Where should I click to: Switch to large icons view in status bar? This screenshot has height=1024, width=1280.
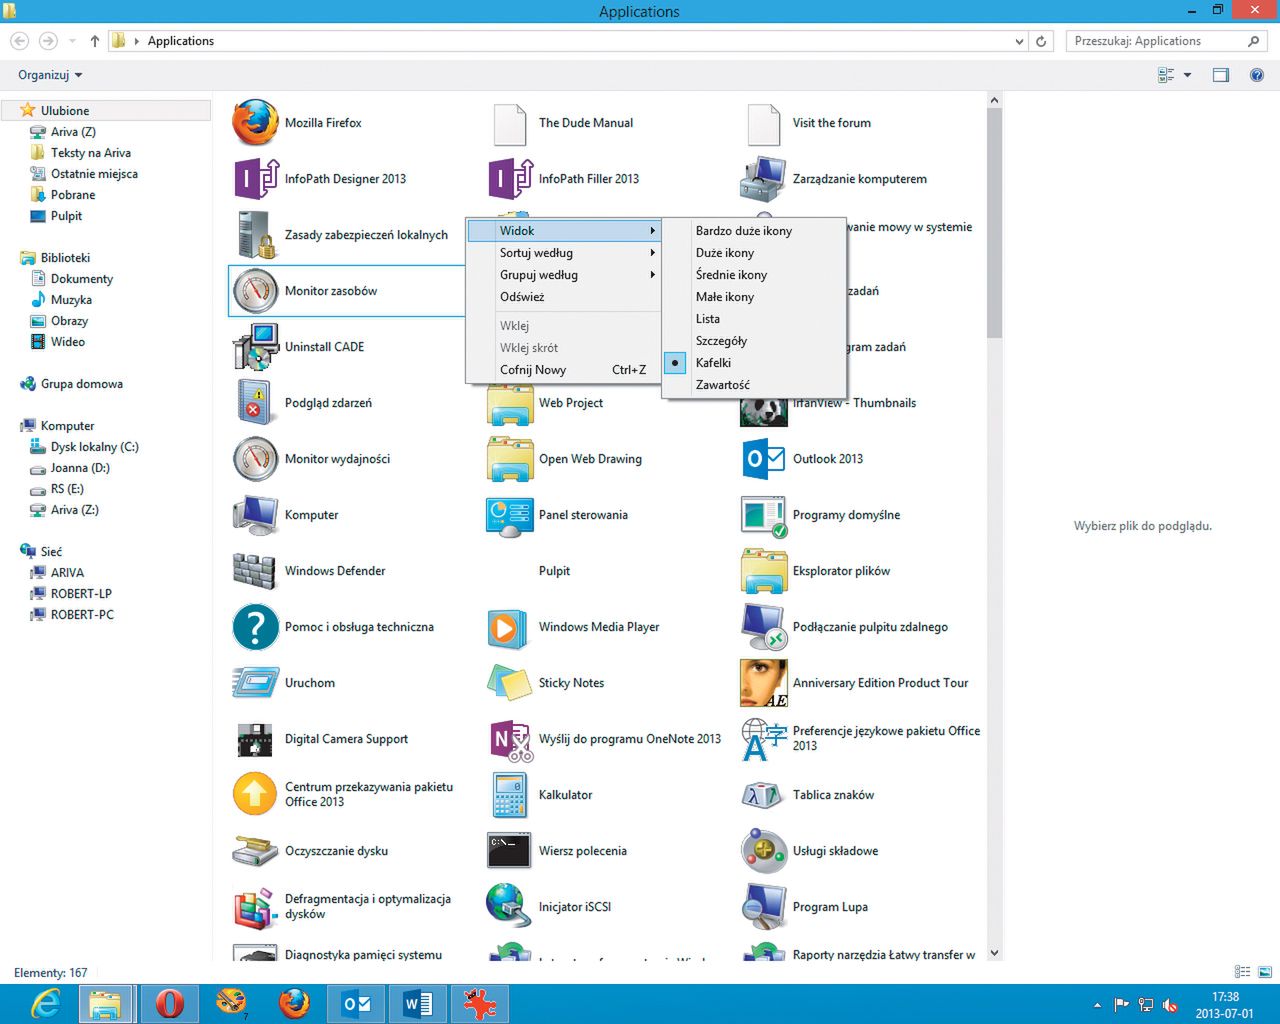tap(1265, 972)
